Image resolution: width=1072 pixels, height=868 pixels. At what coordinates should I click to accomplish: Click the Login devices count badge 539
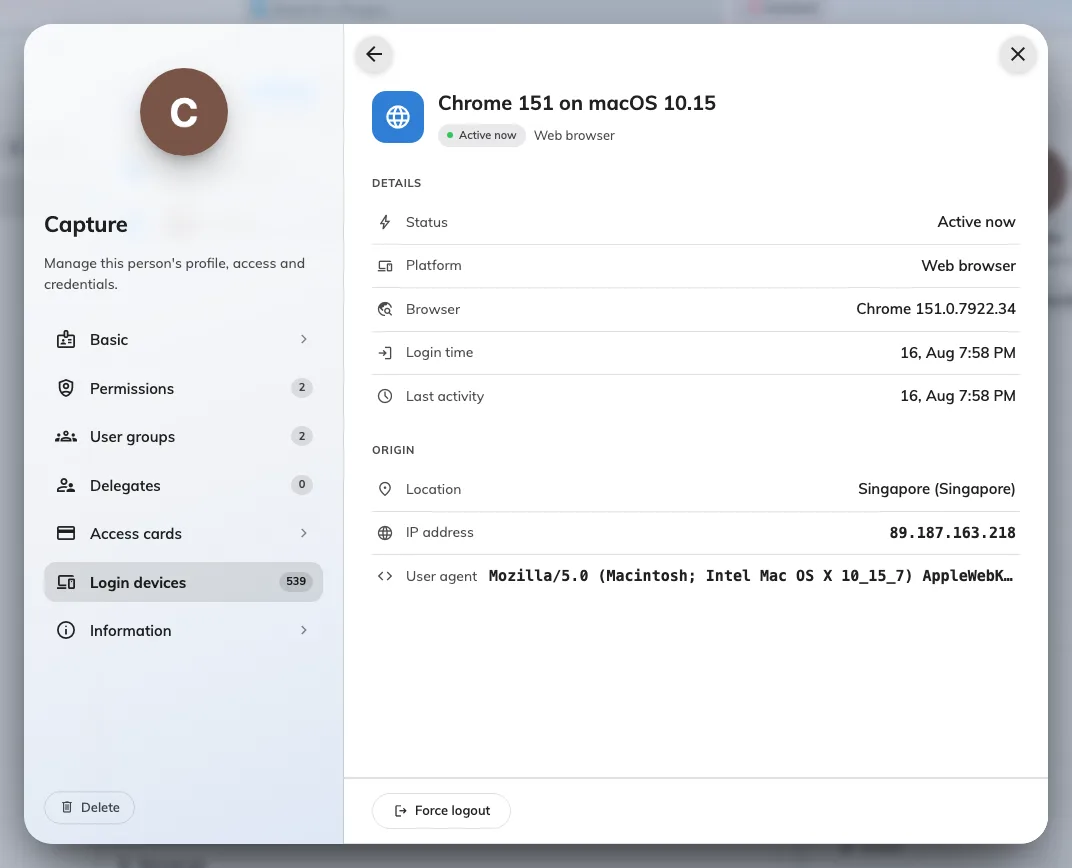296,582
